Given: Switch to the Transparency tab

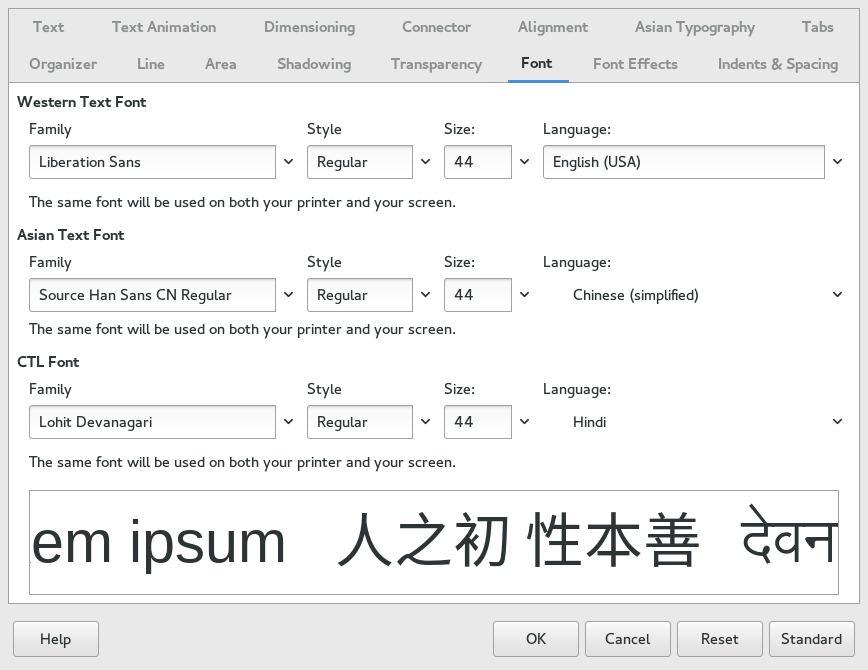Looking at the screenshot, I should tap(436, 64).
